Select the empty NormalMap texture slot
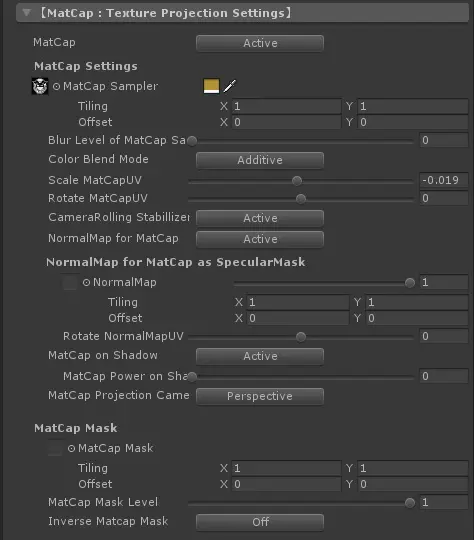The image size is (474, 540). point(70,283)
